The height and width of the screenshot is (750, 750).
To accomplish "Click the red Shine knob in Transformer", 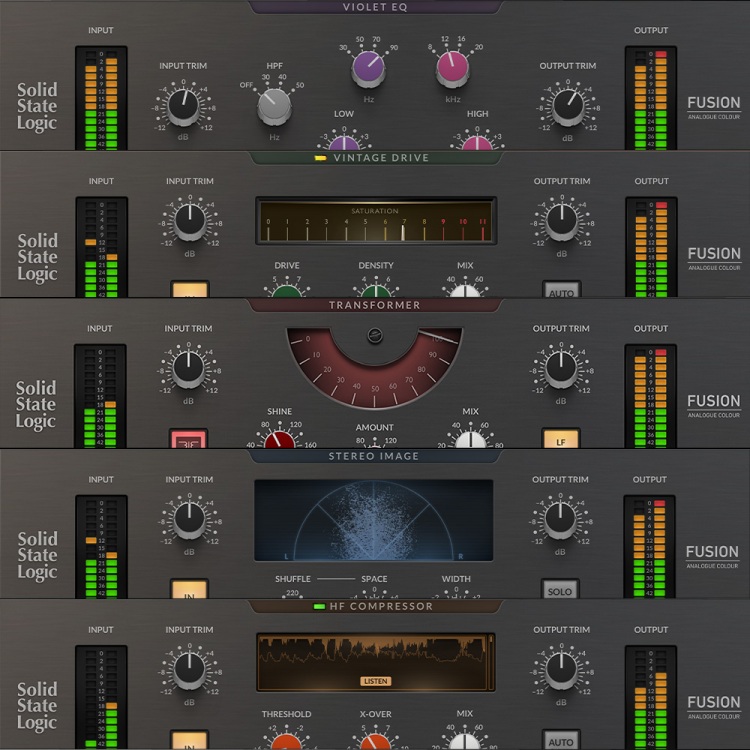I will (280, 440).
